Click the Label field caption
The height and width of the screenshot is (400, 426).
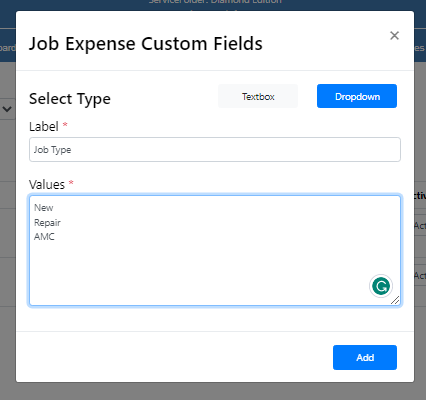click(x=44, y=127)
